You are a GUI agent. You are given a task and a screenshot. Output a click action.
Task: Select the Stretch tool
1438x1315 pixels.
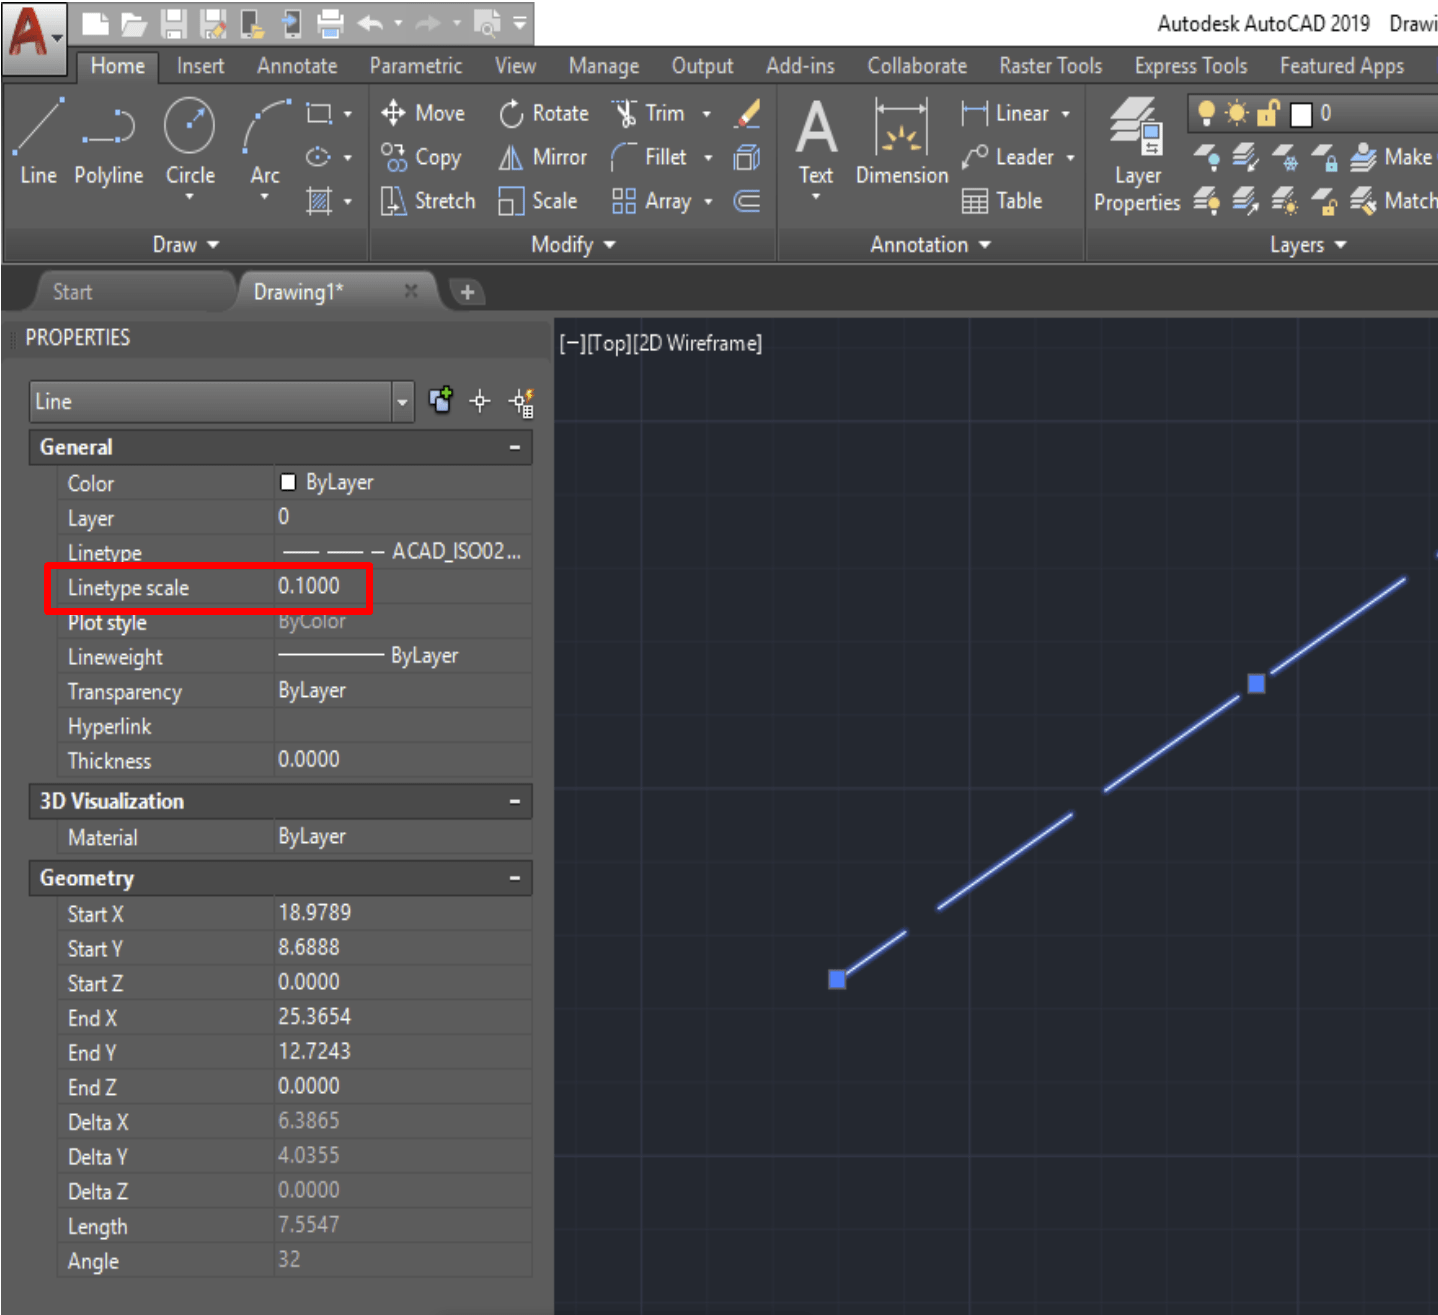(x=428, y=201)
